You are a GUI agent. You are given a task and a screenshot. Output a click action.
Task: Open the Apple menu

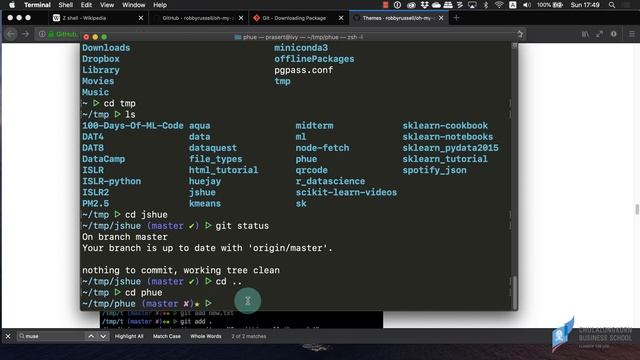click(12, 5)
